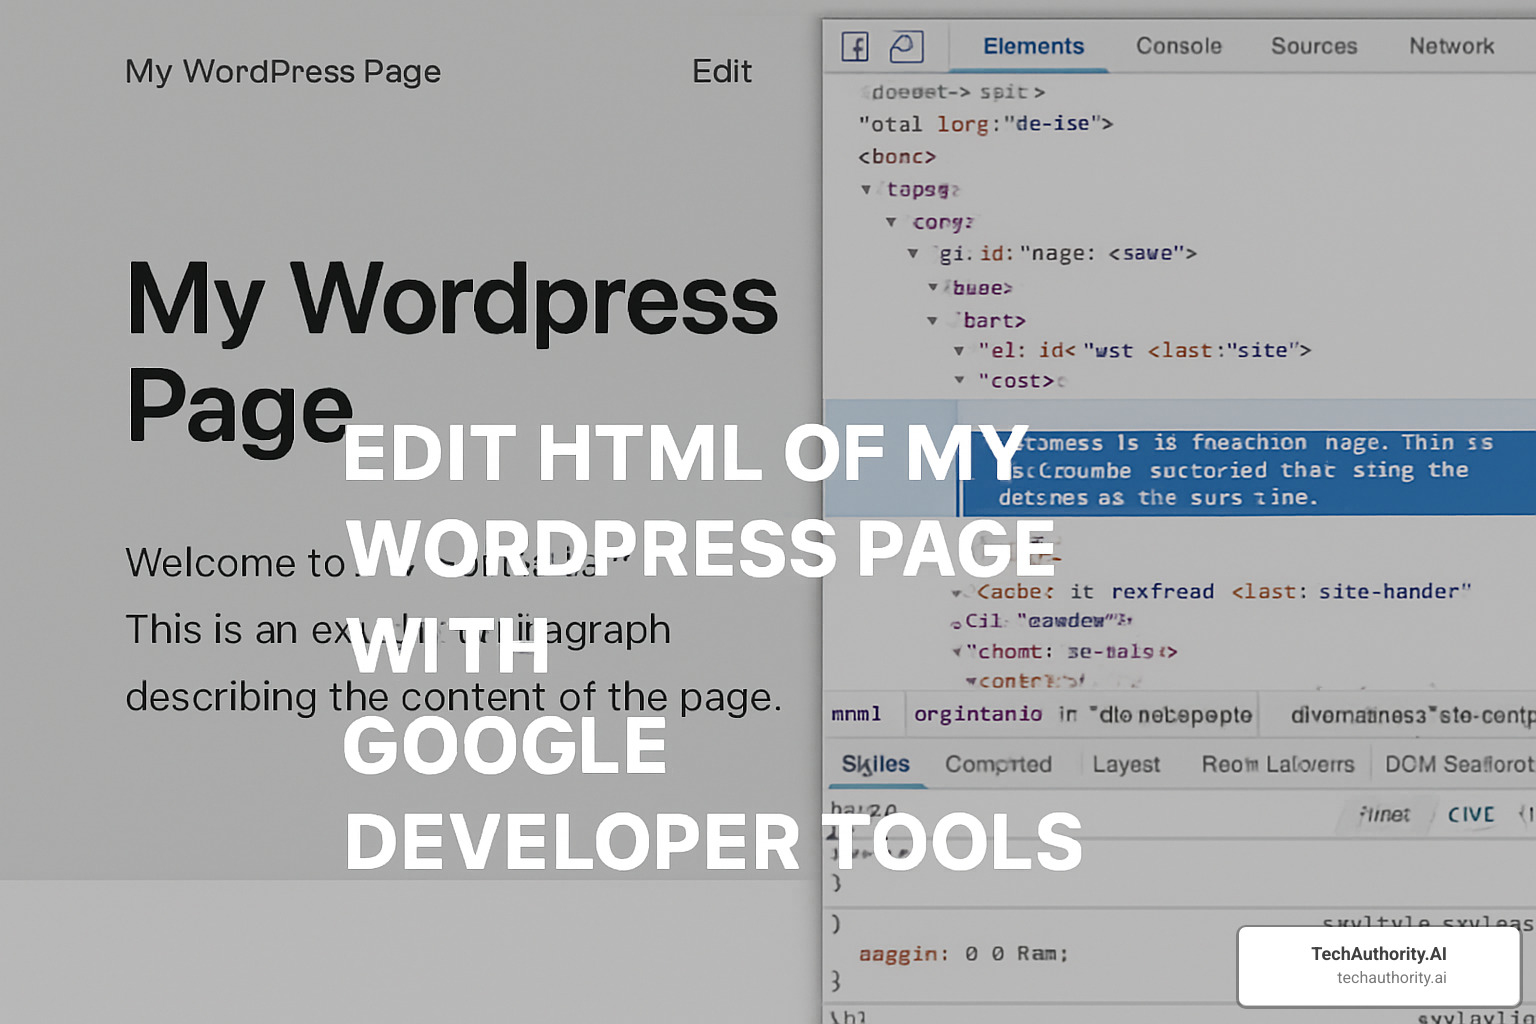Open the Network tab
Screen dimensions: 1536x1024
pyautogui.click(x=1451, y=46)
